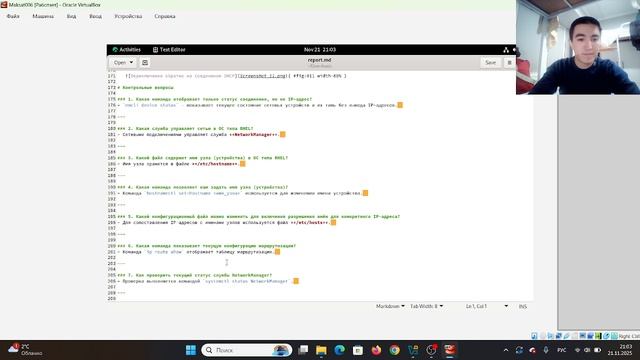Click VirtualBox green processor status indicator
Screen dimensions: 640x360
point(598,336)
